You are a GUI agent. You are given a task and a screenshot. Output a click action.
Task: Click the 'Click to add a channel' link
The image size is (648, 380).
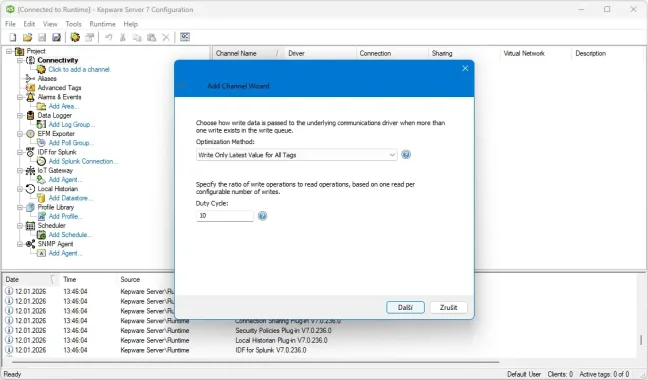(79, 69)
